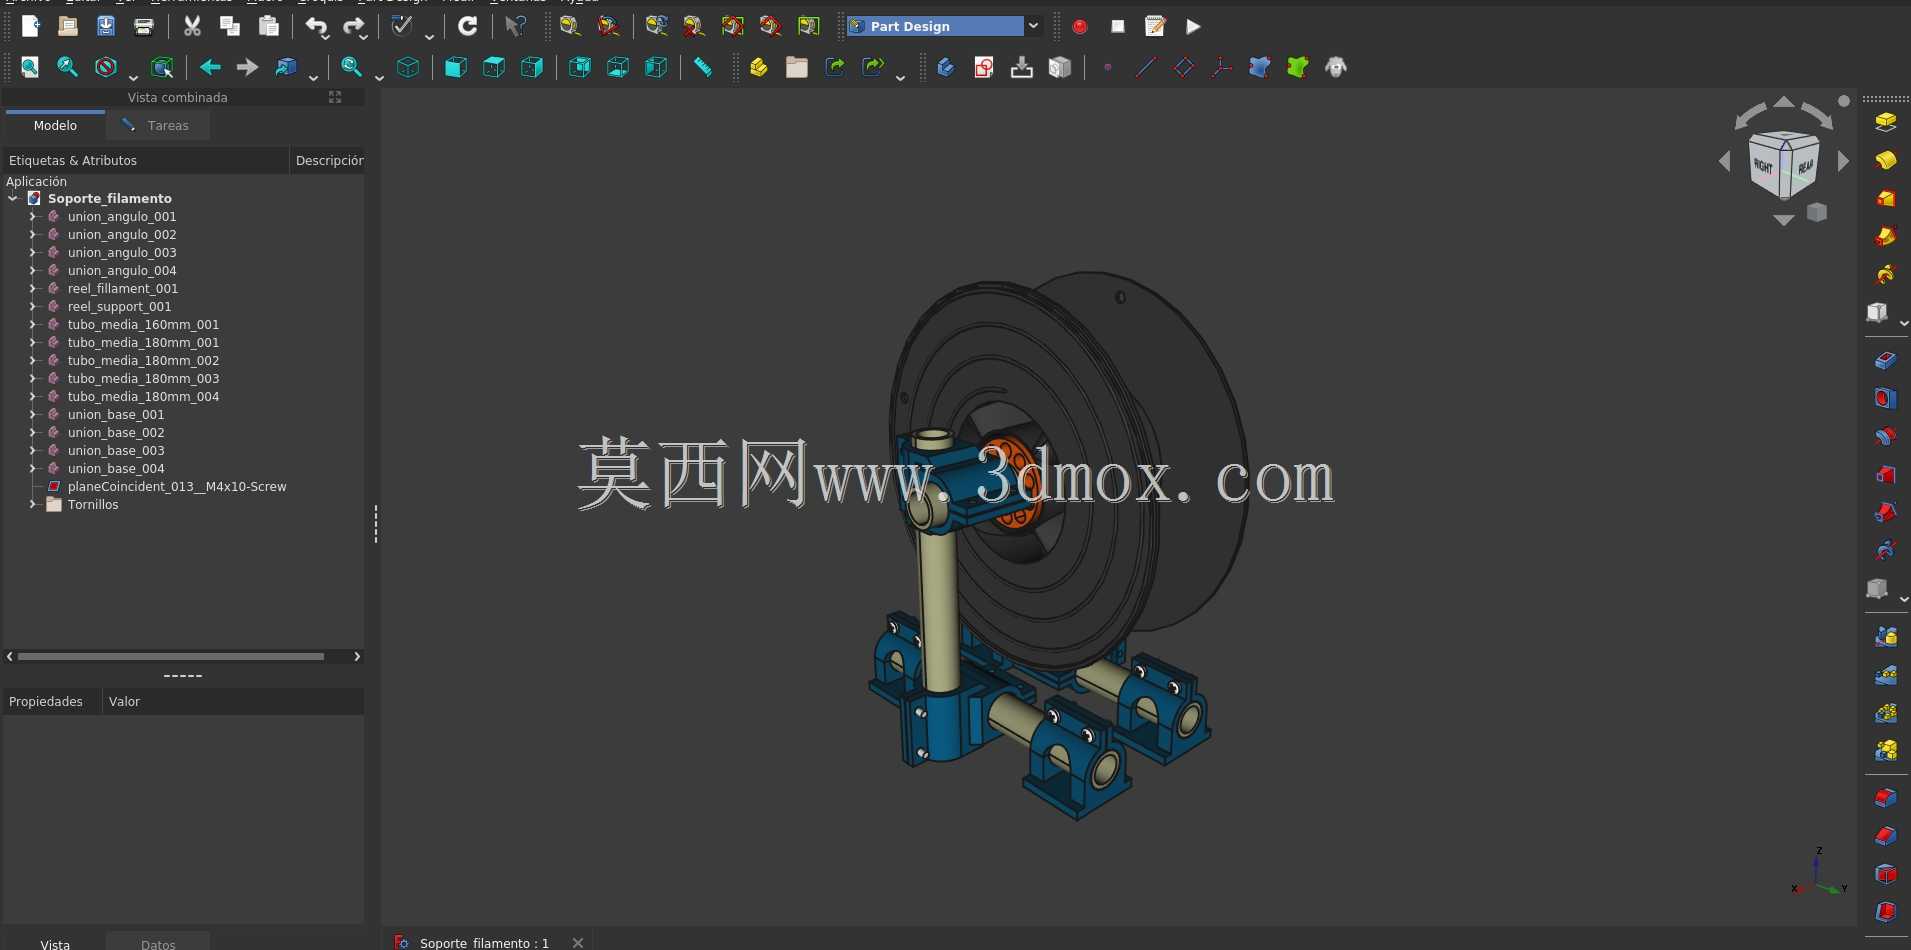This screenshot has width=1911, height=950.
Task: Create a new document
Action: pos(30,26)
